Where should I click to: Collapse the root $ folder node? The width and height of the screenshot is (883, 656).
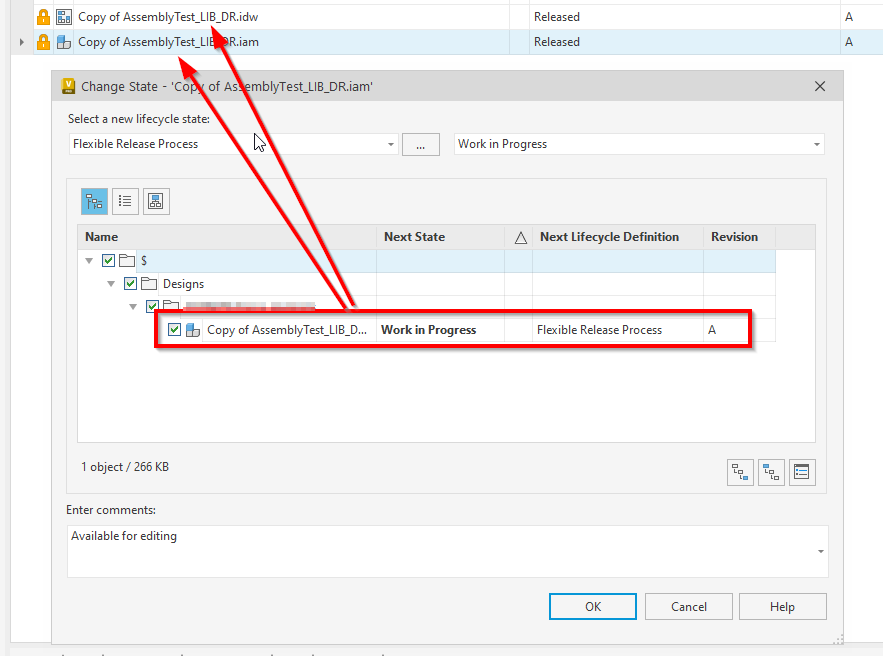[88, 259]
